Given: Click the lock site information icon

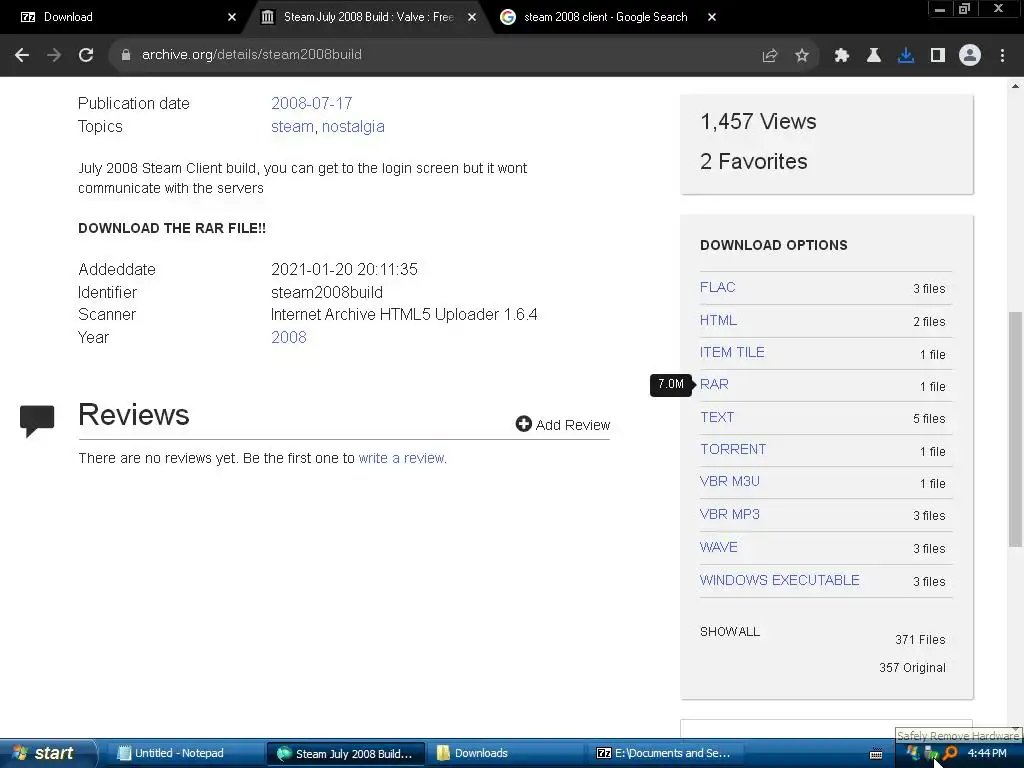Looking at the screenshot, I should [125, 55].
